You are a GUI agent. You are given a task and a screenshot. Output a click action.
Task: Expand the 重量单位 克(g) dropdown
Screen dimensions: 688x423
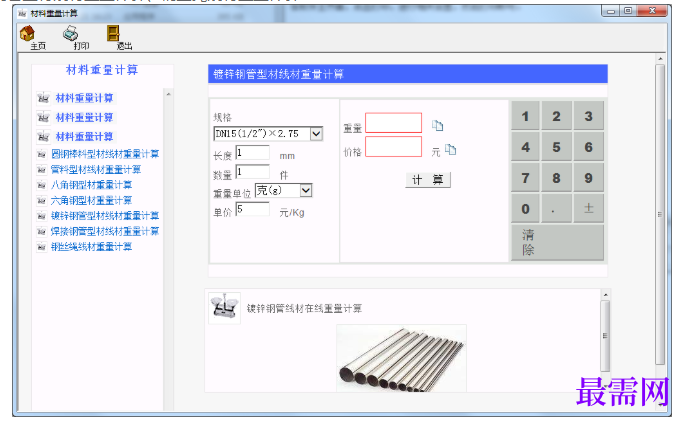point(306,190)
